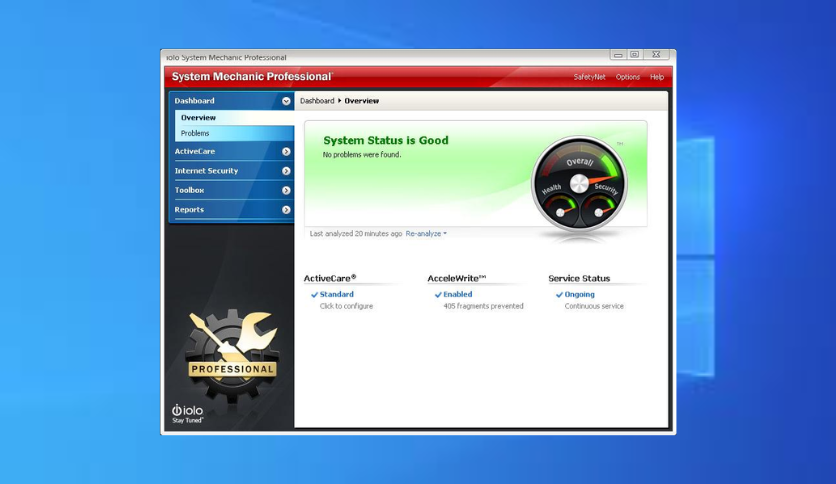Click 'Last analyzed 20 minutes ago' text
The image size is (836, 484).
356,233
